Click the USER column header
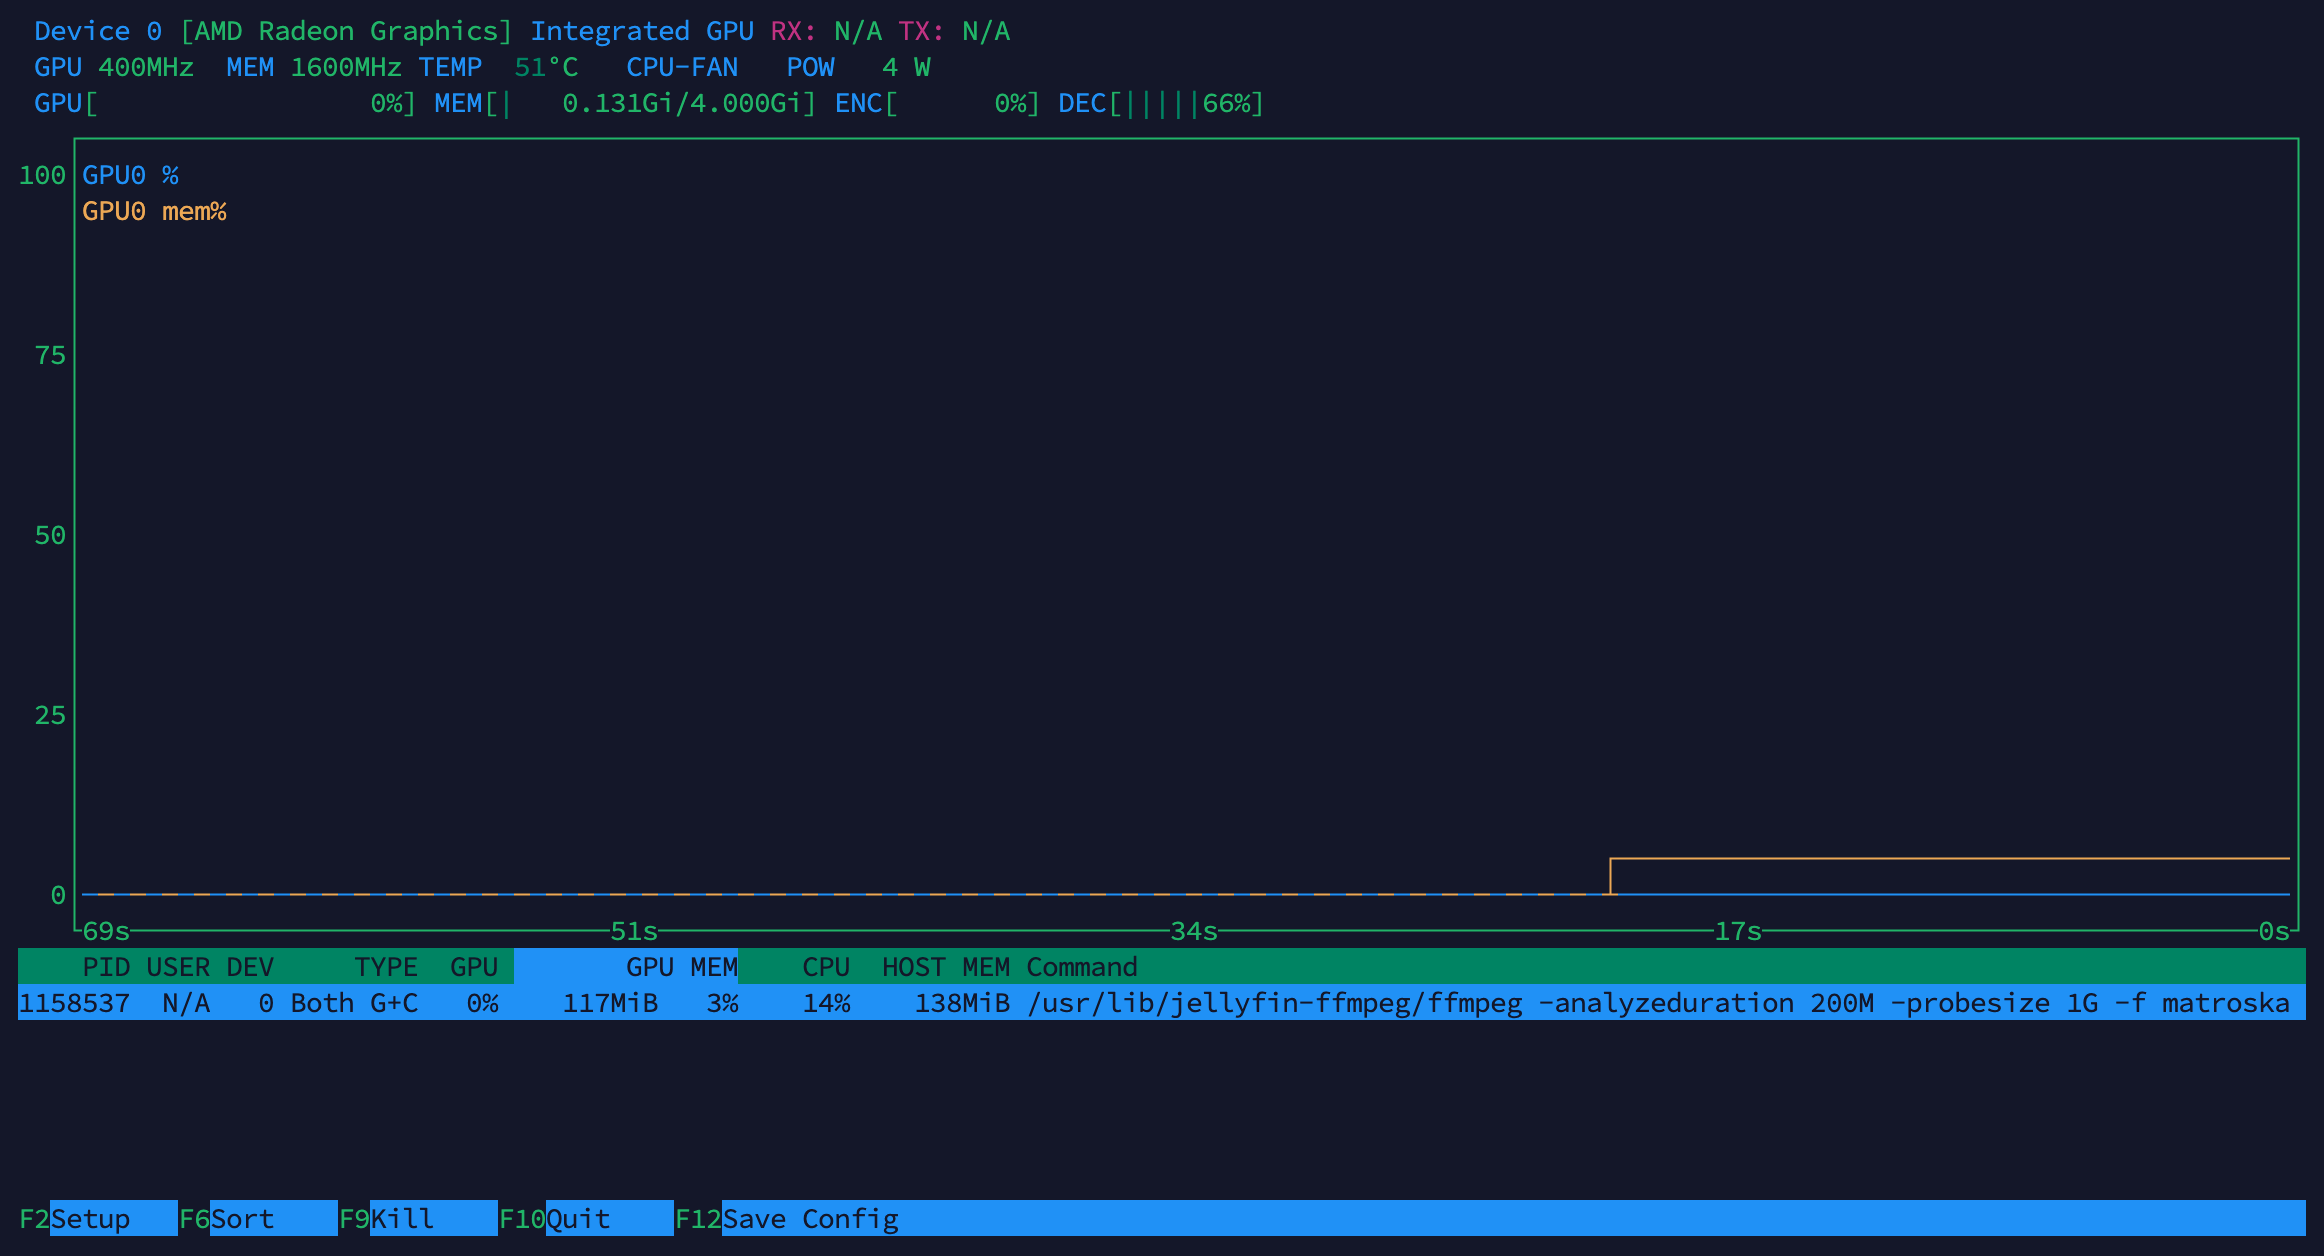This screenshot has height=1256, width=2324. coord(178,967)
